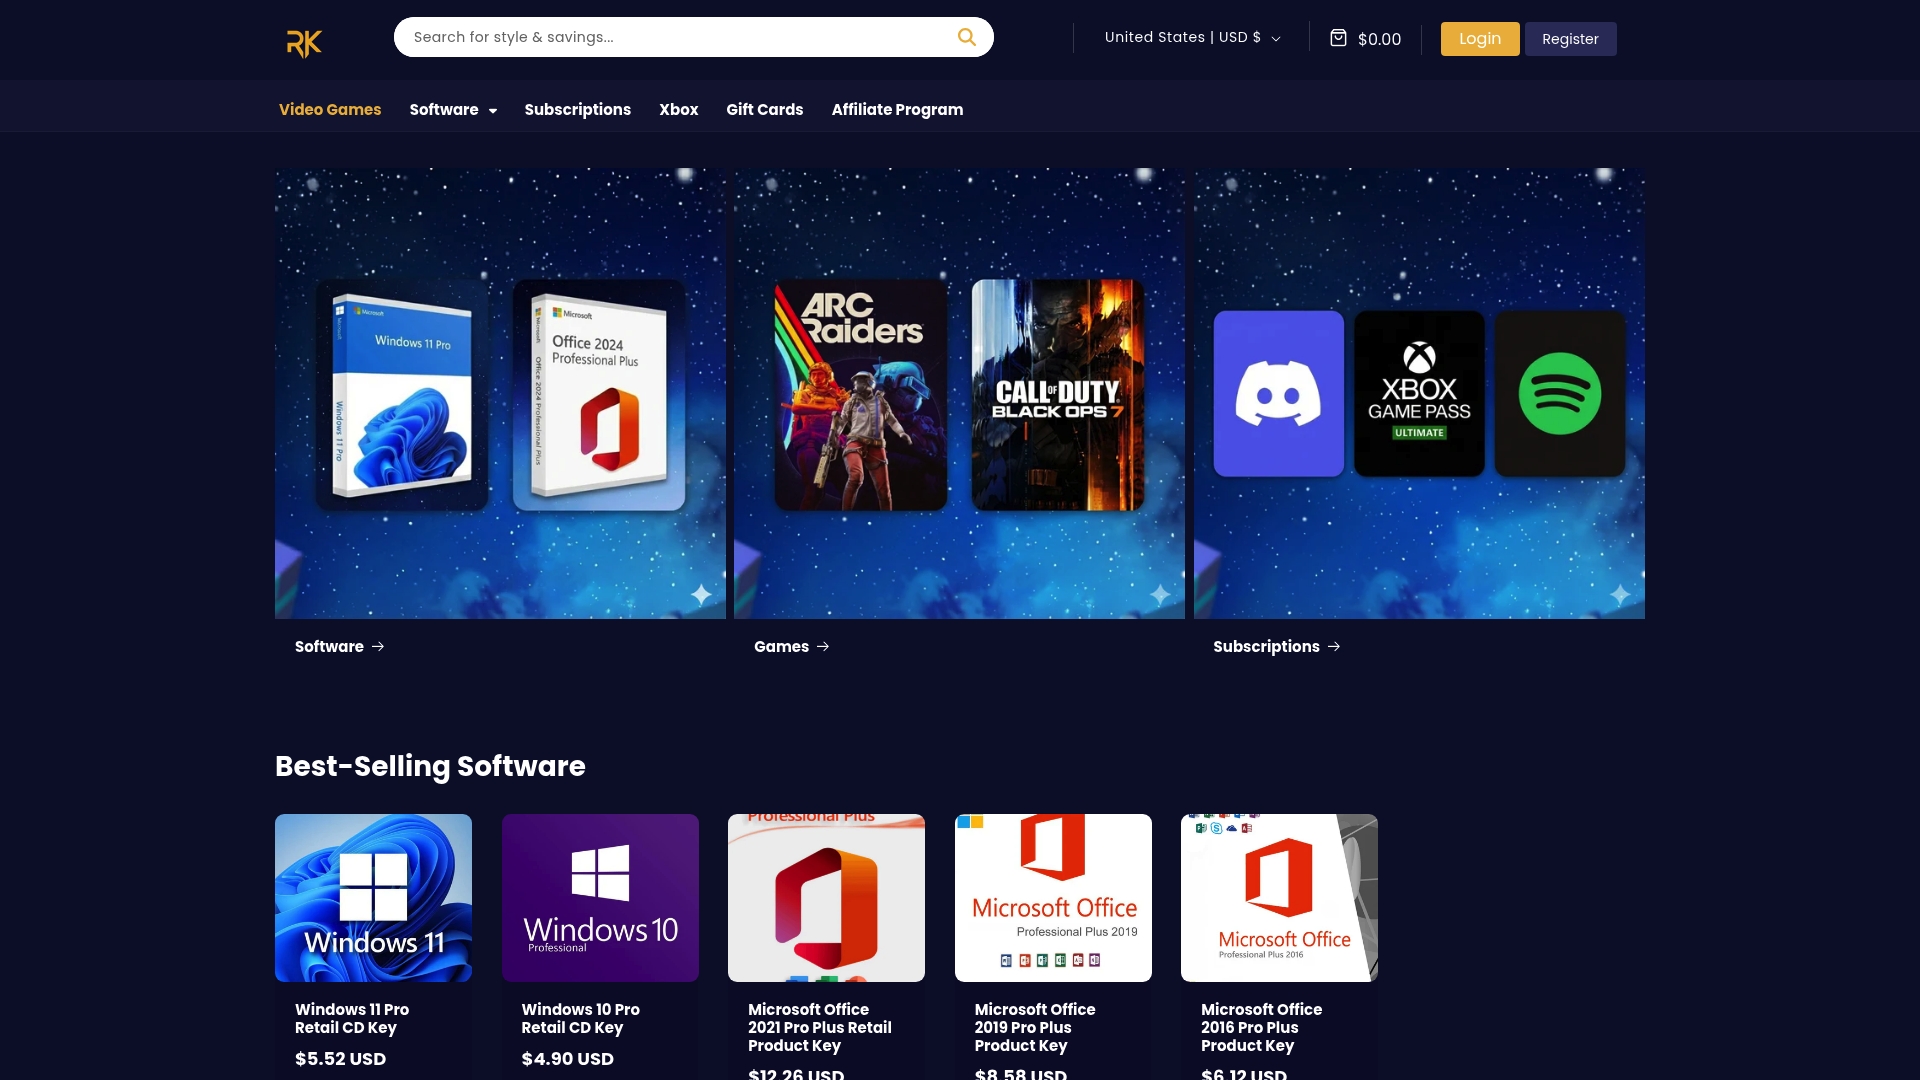Click the Spotify tile icon

(x=1559, y=394)
